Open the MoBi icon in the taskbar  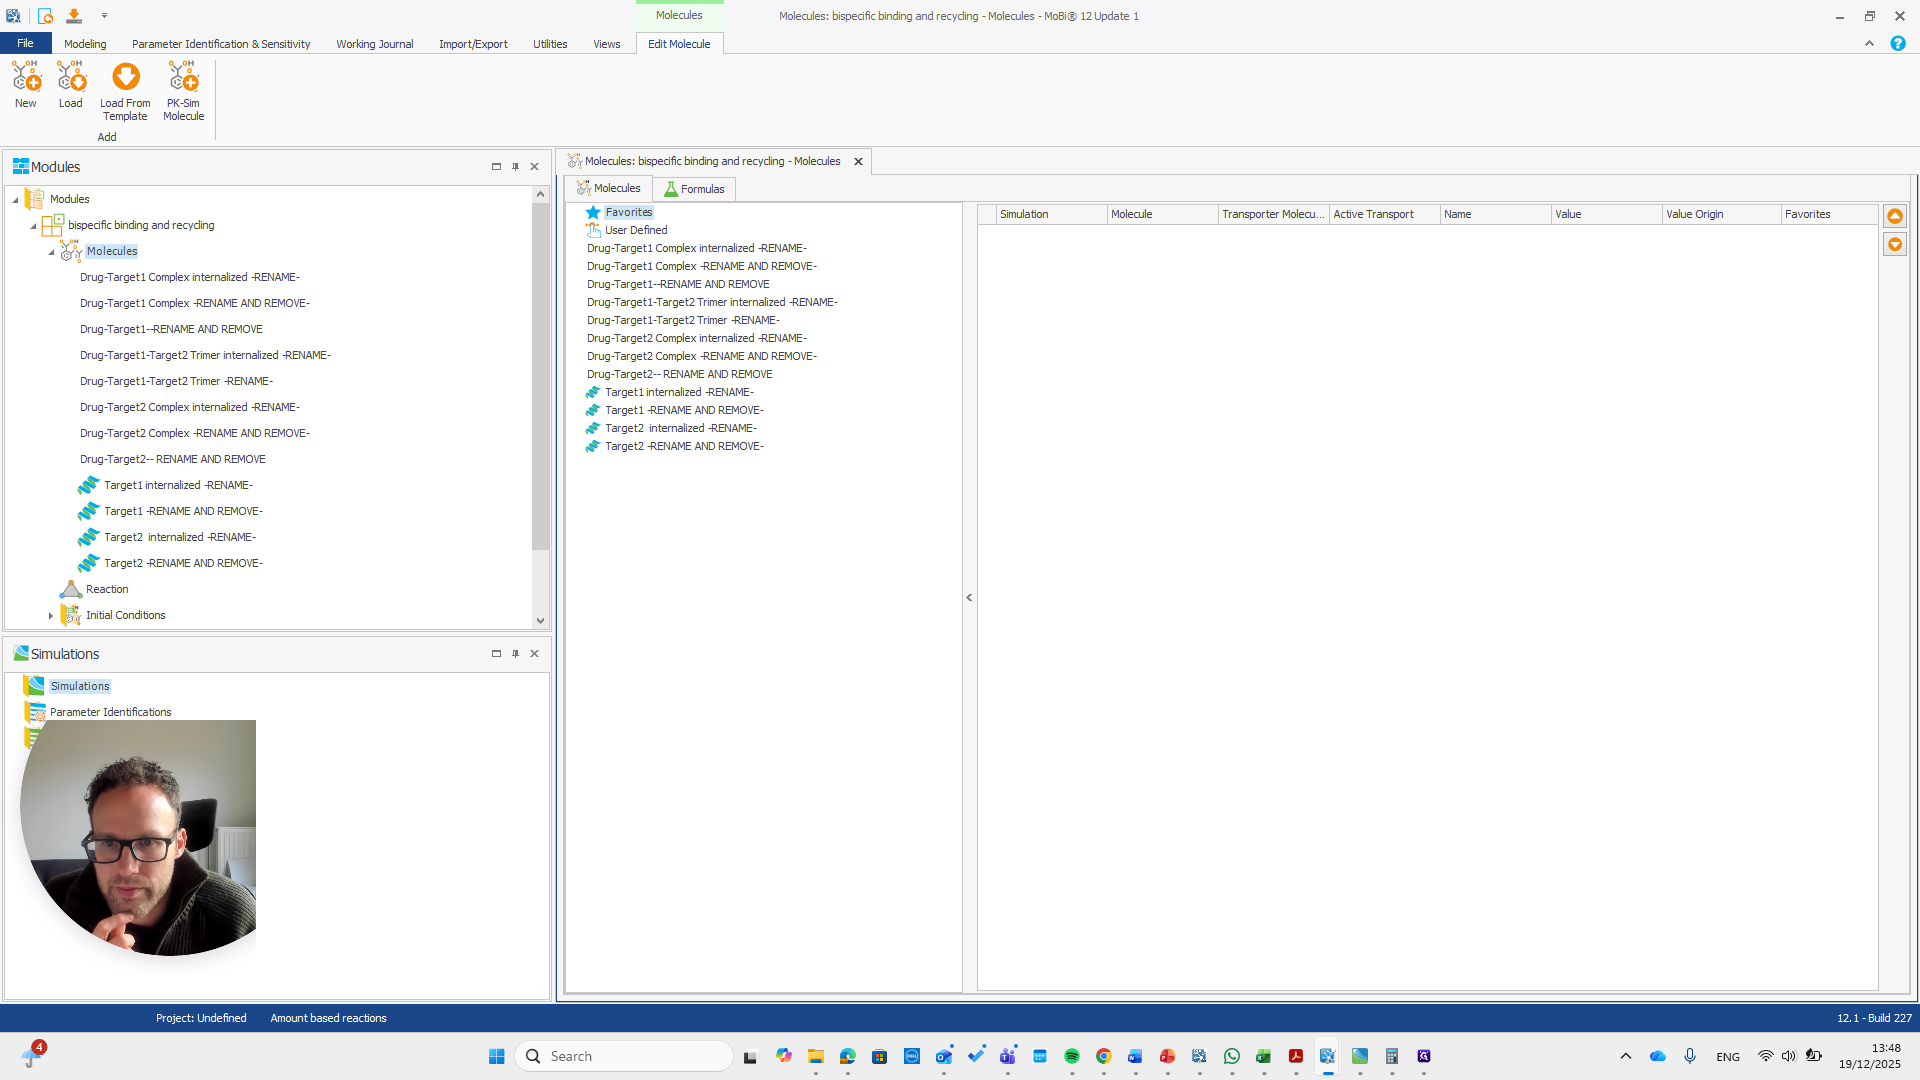(1327, 1055)
